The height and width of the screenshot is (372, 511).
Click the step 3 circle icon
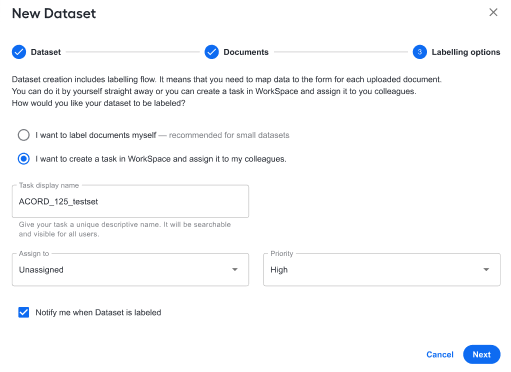click(420, 52)
